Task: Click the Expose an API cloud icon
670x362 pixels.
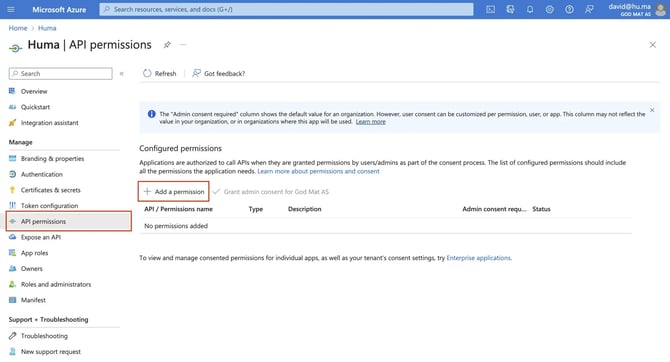Action: 12,237
